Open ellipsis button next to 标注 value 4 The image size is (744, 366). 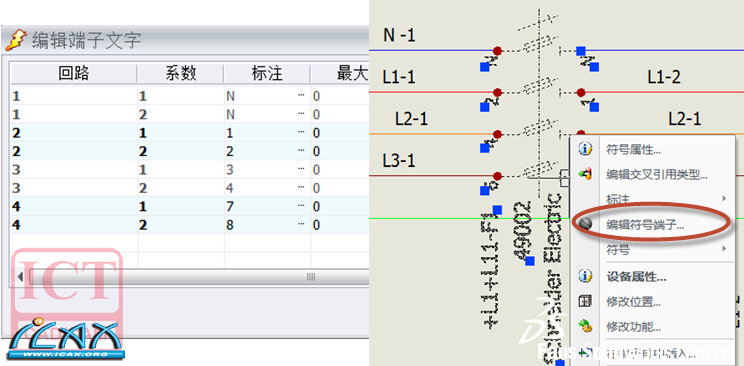[x=301, y=188]
